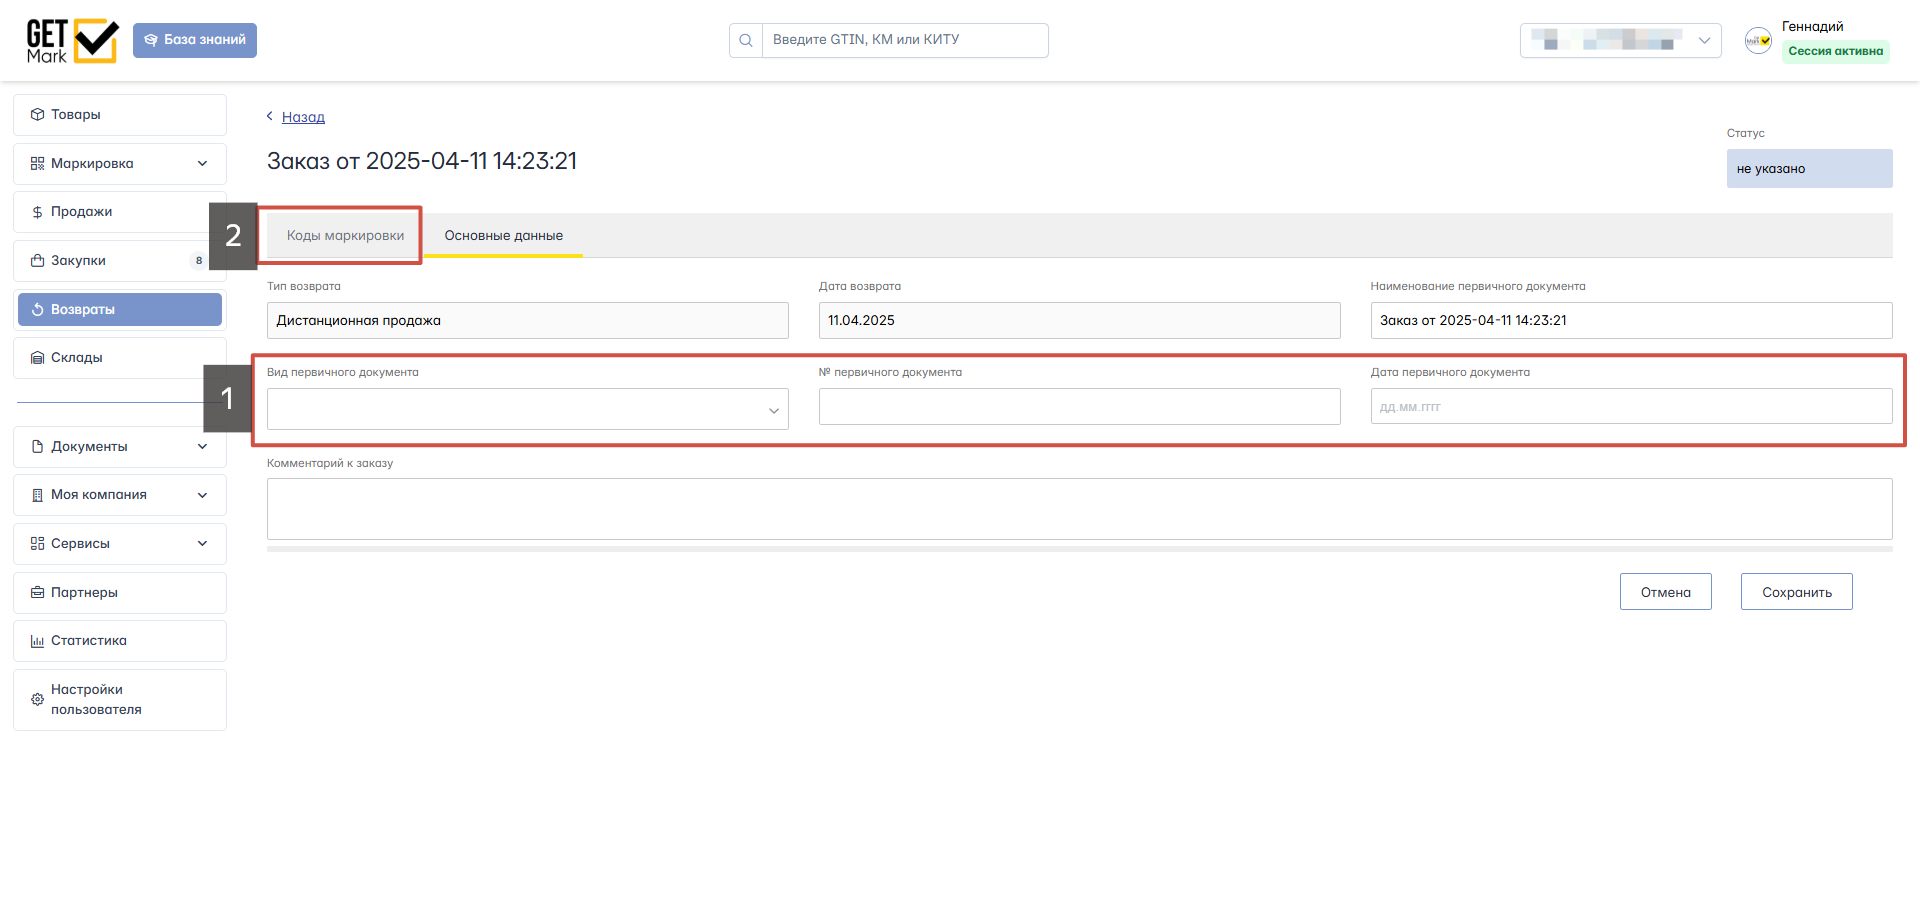
Task: Select the Основные данные tab
Action: [503, 236]
